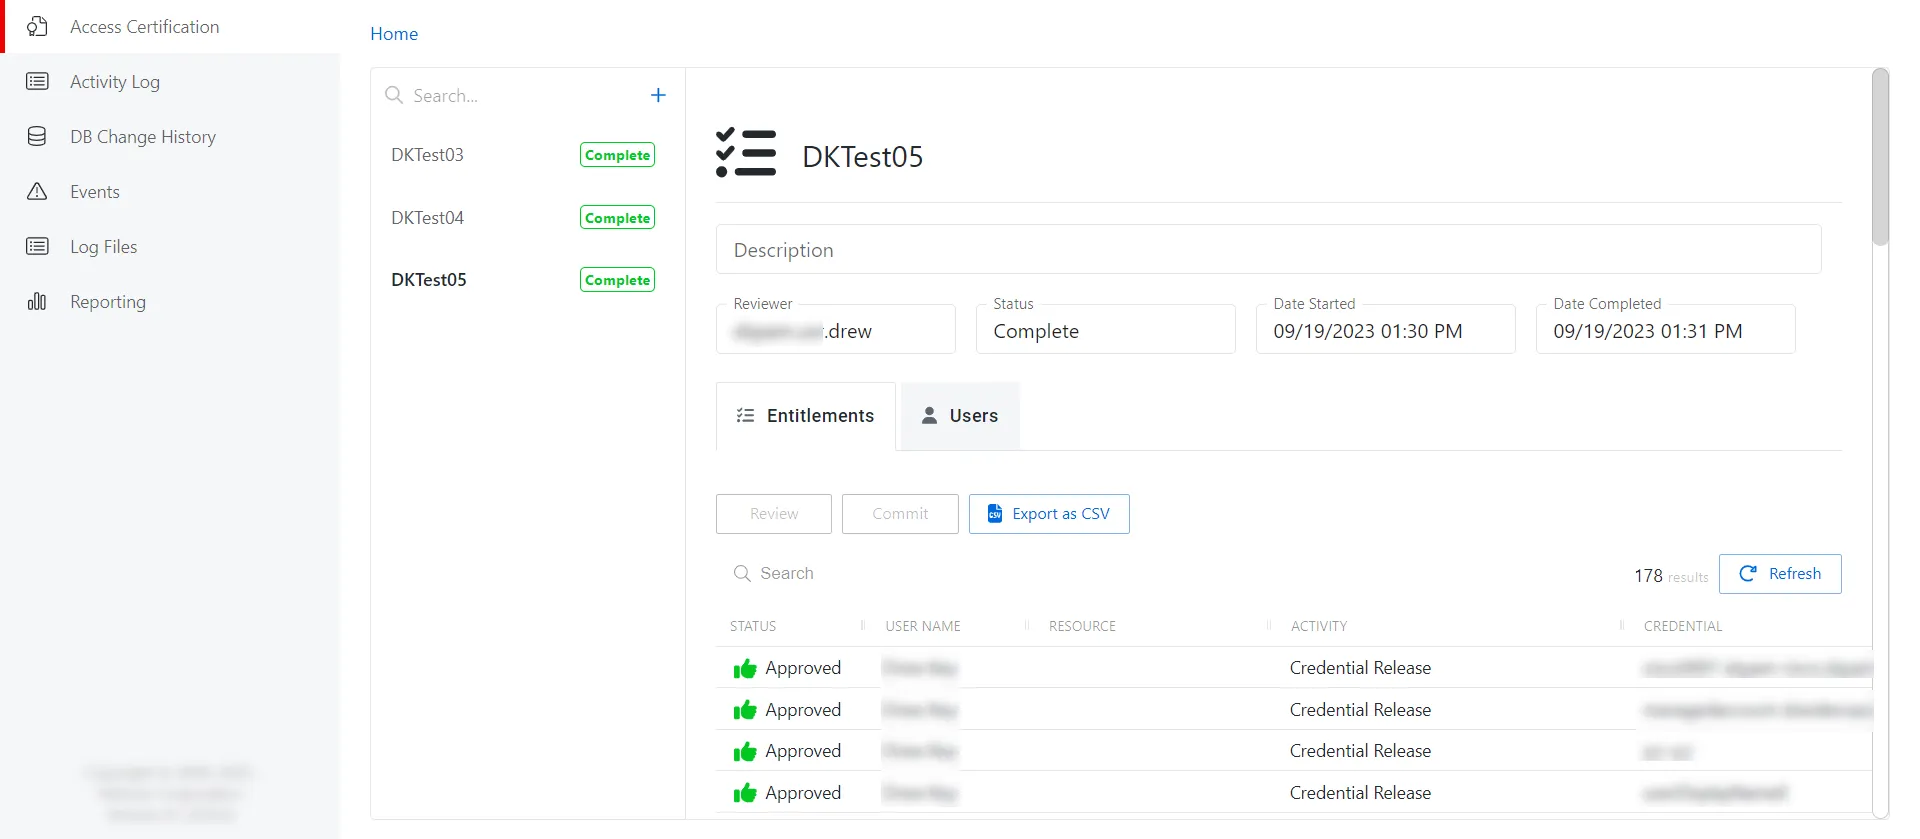Click the Status field showing Complete
Viewport: 1920px width, 839px height.
(1105, 329)
